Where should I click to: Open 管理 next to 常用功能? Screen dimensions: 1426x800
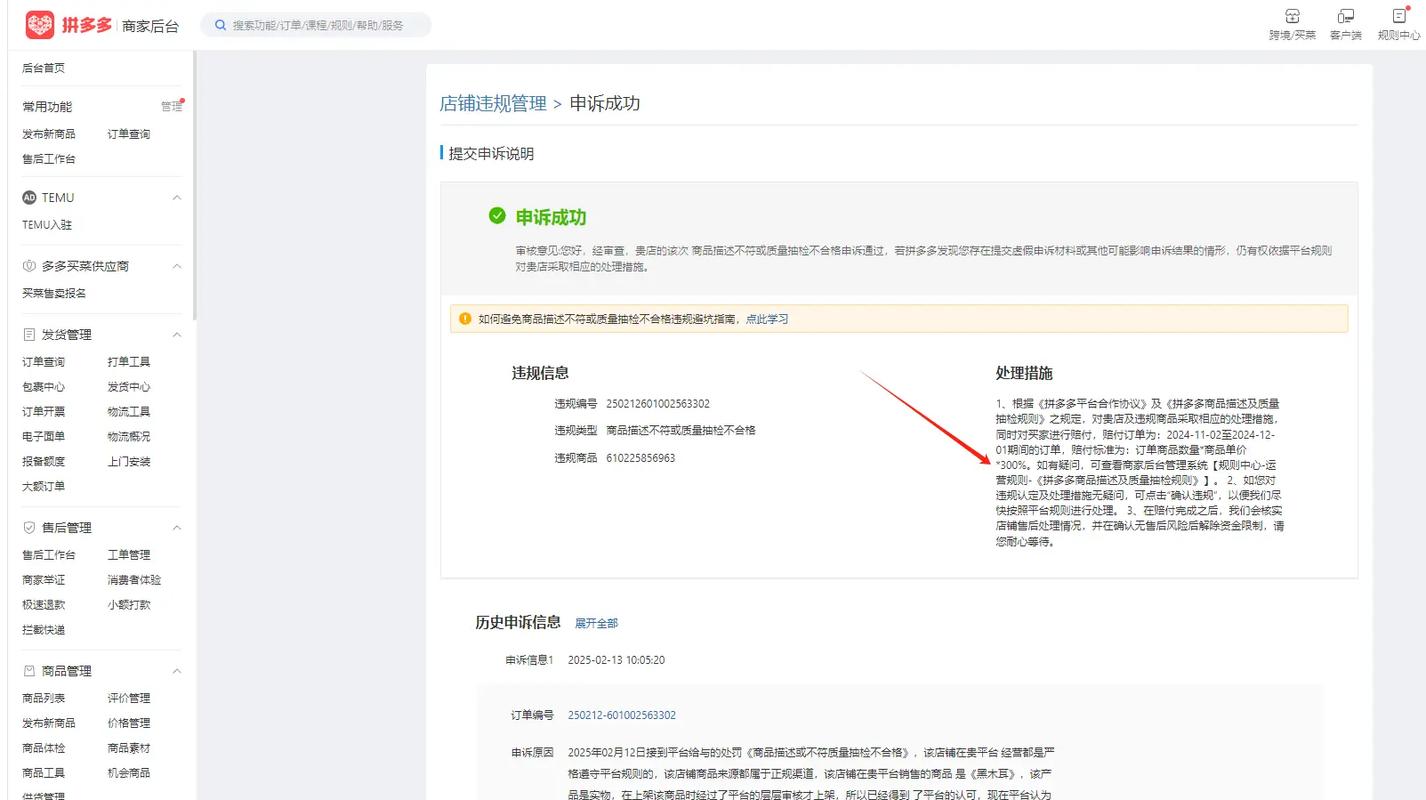(171, 106)
